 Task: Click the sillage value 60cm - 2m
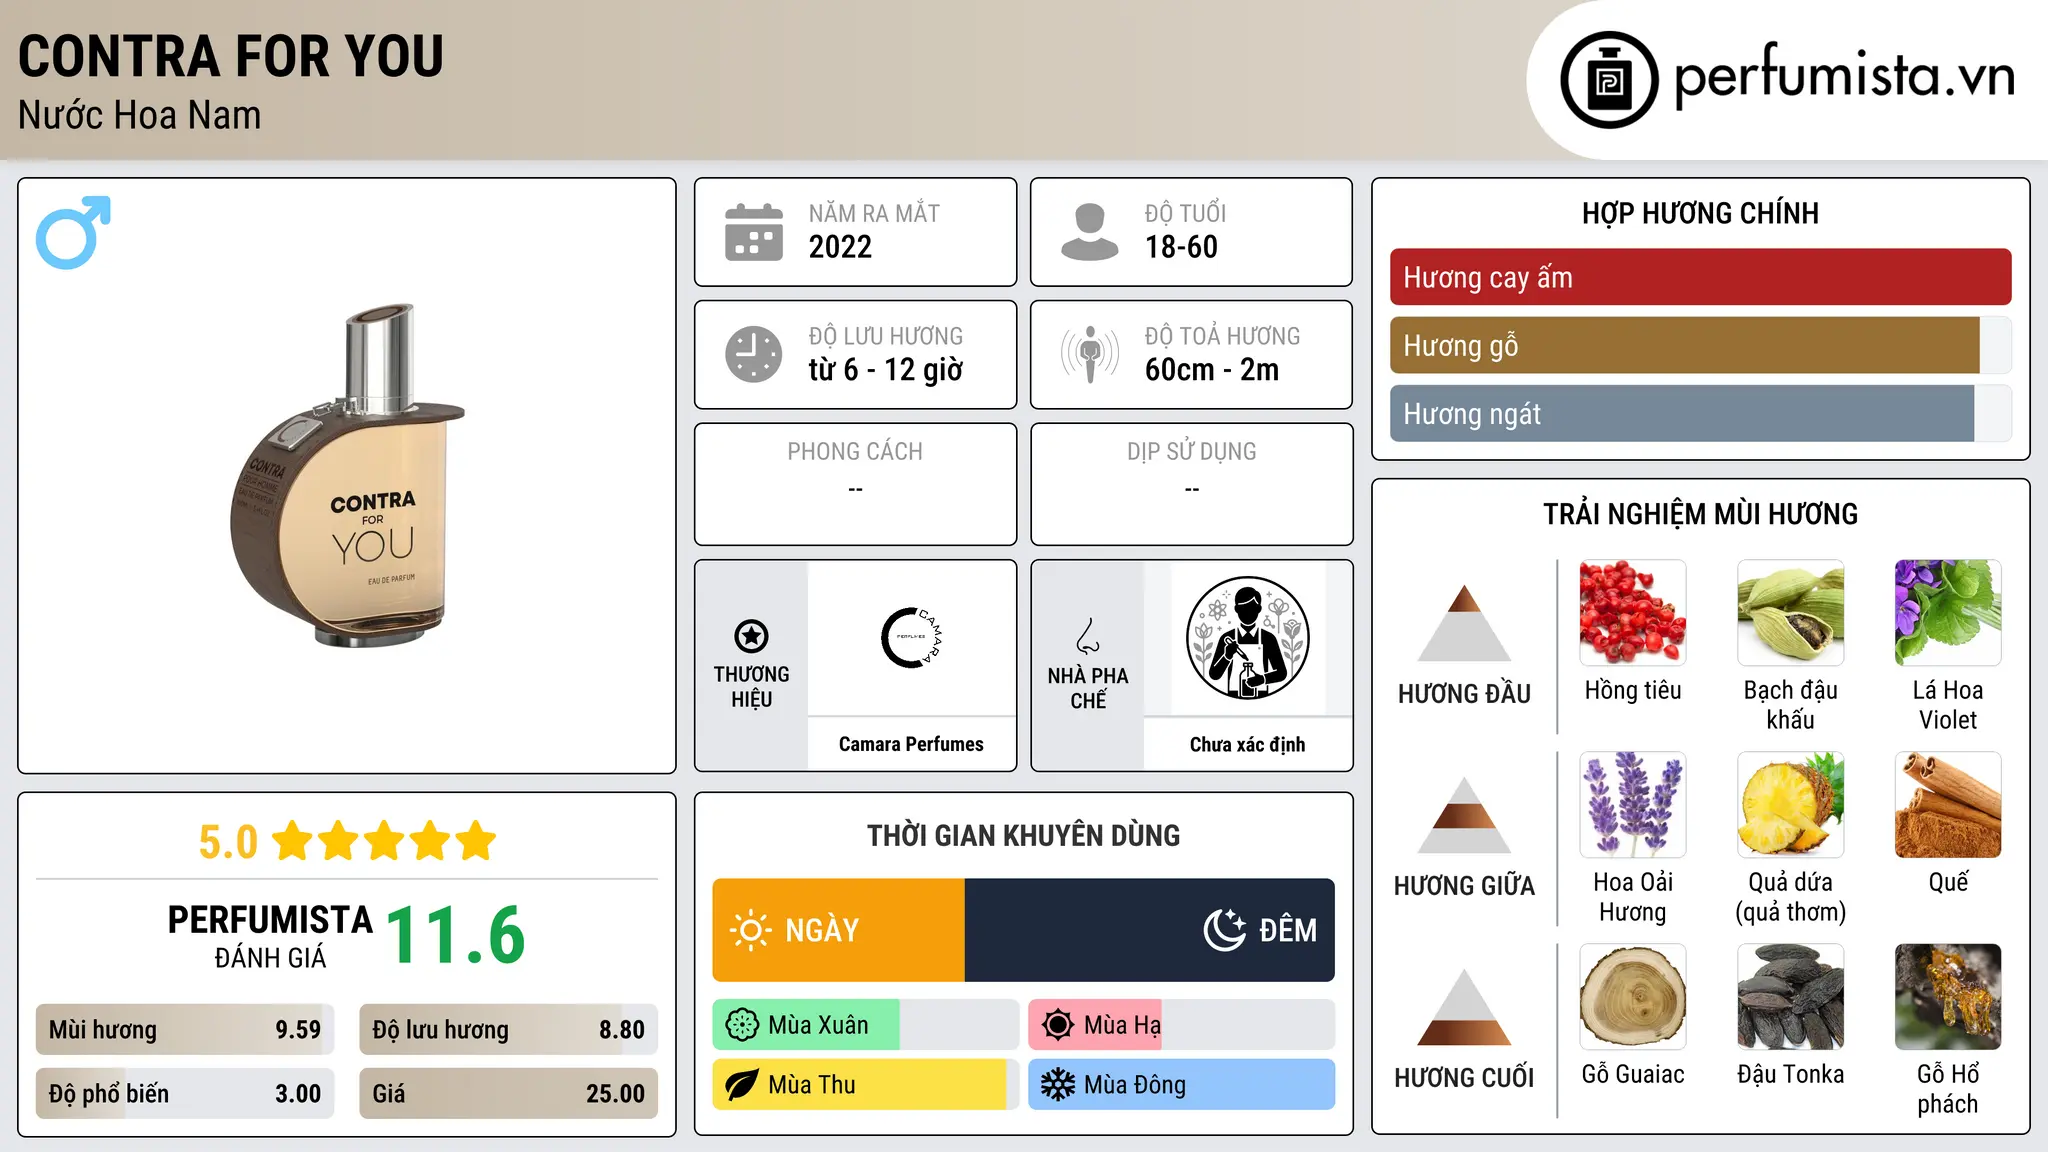click(x=1212, y=370)
